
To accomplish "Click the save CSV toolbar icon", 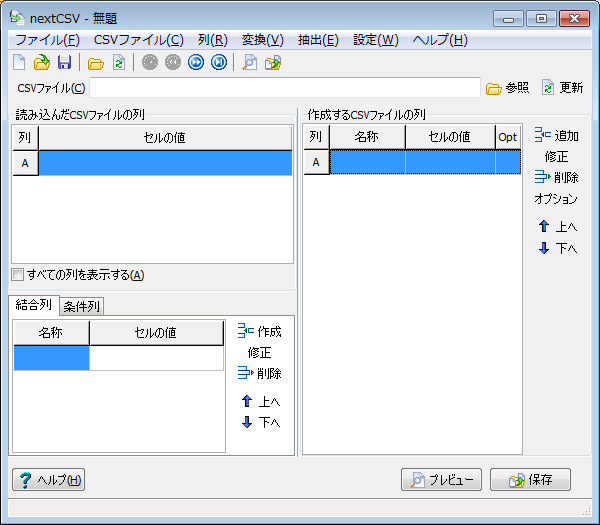I will pos(273,63).
